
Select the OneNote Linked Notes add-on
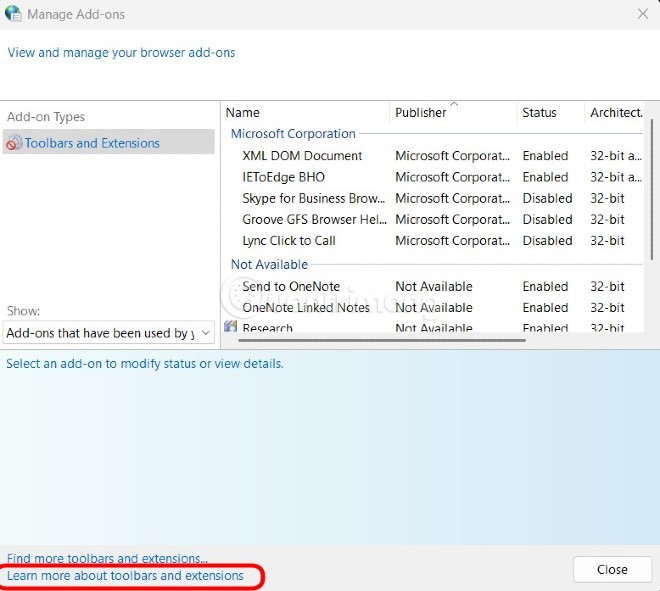[x=306, y=308]
